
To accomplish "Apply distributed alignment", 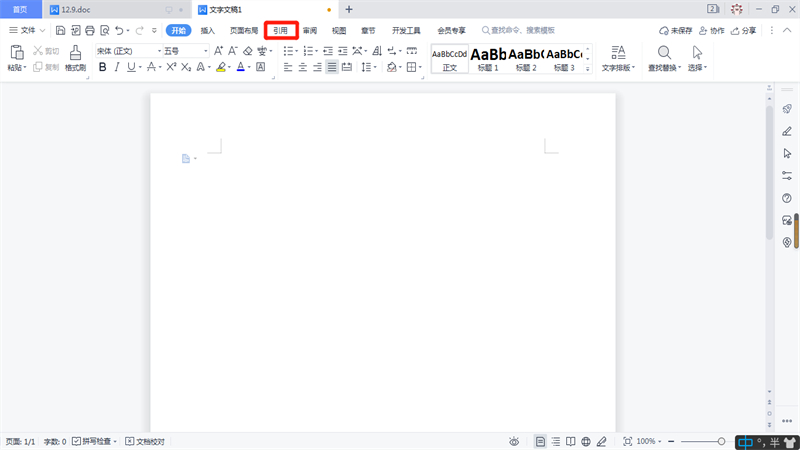I will click(347, 67).
